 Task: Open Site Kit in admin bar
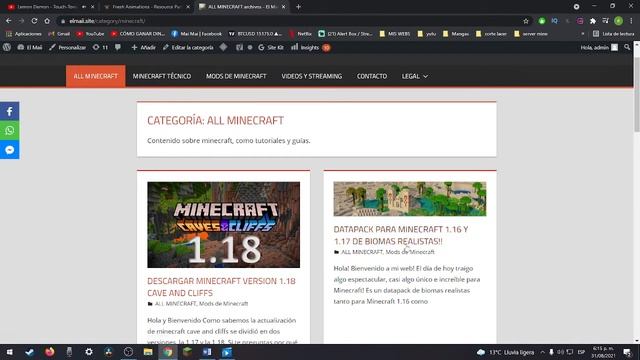tap(271, 47)
